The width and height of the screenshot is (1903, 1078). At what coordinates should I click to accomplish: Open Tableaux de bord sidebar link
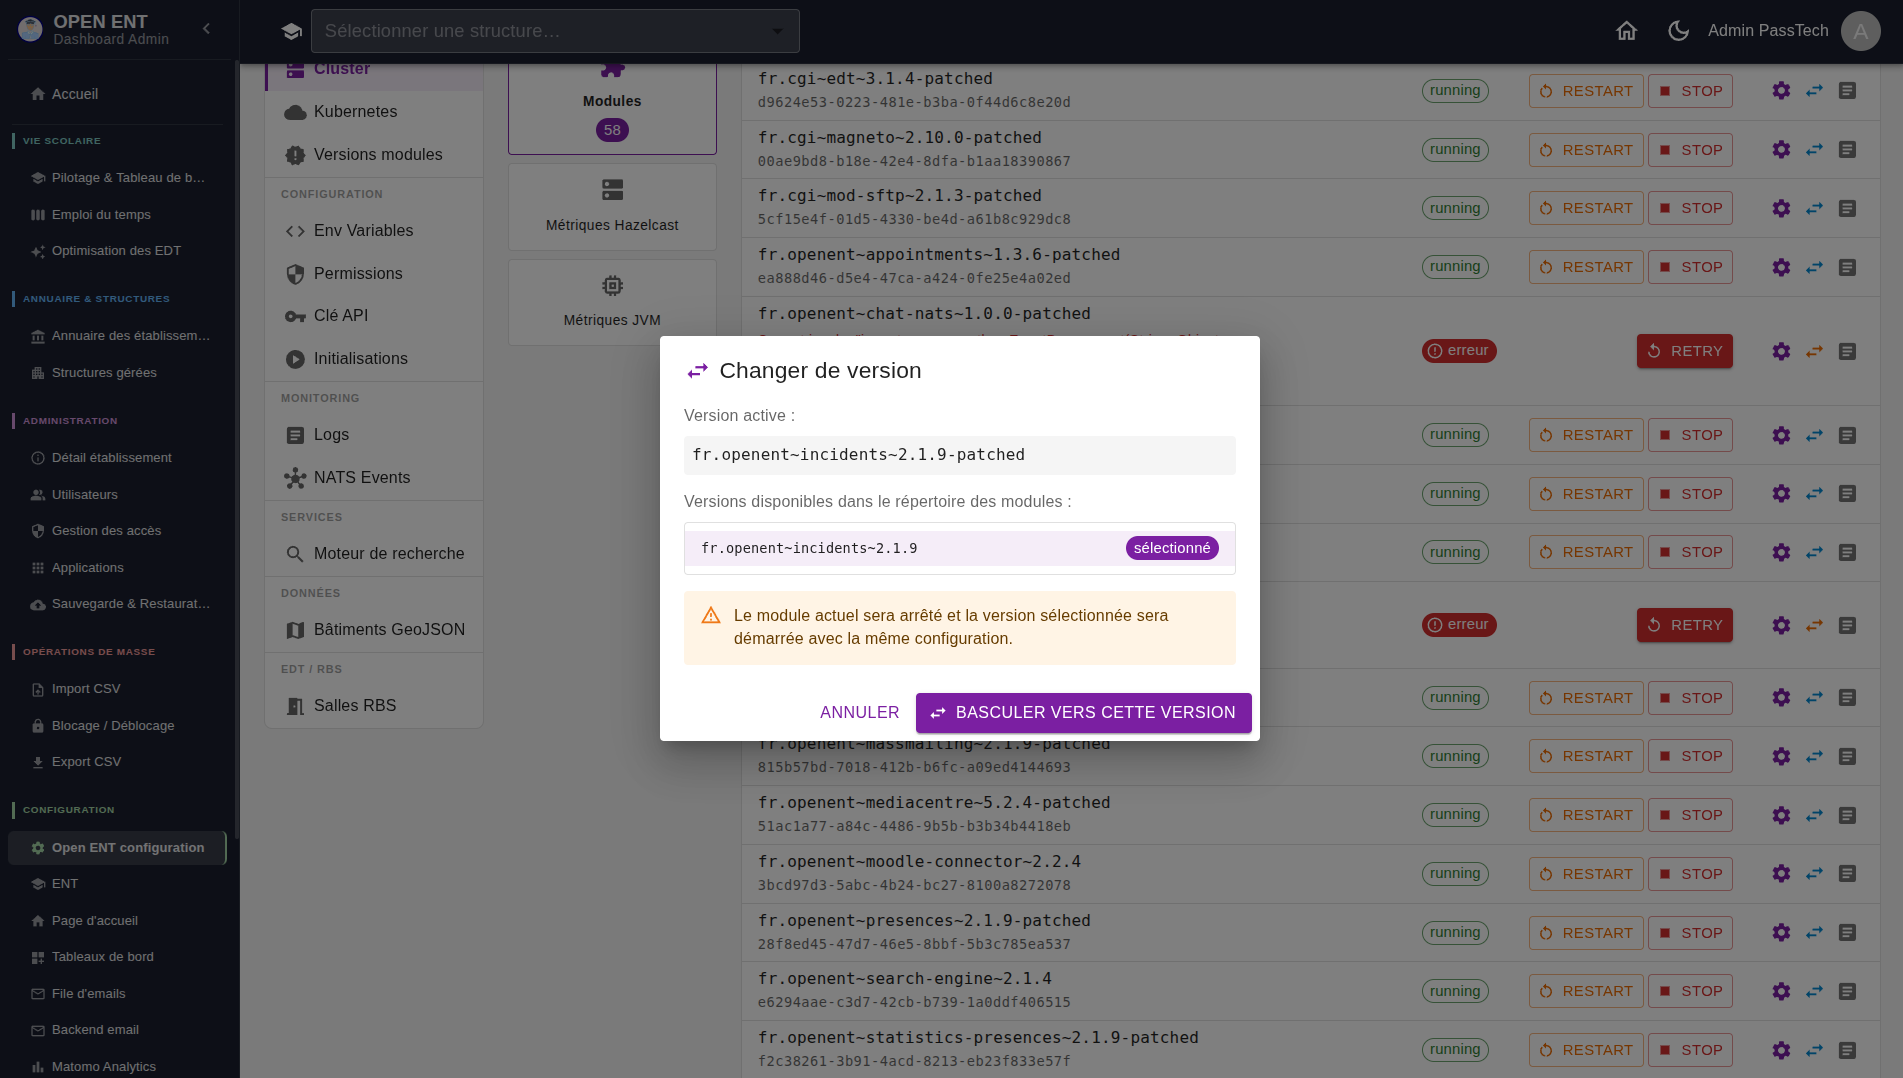(x=118, y=957)
